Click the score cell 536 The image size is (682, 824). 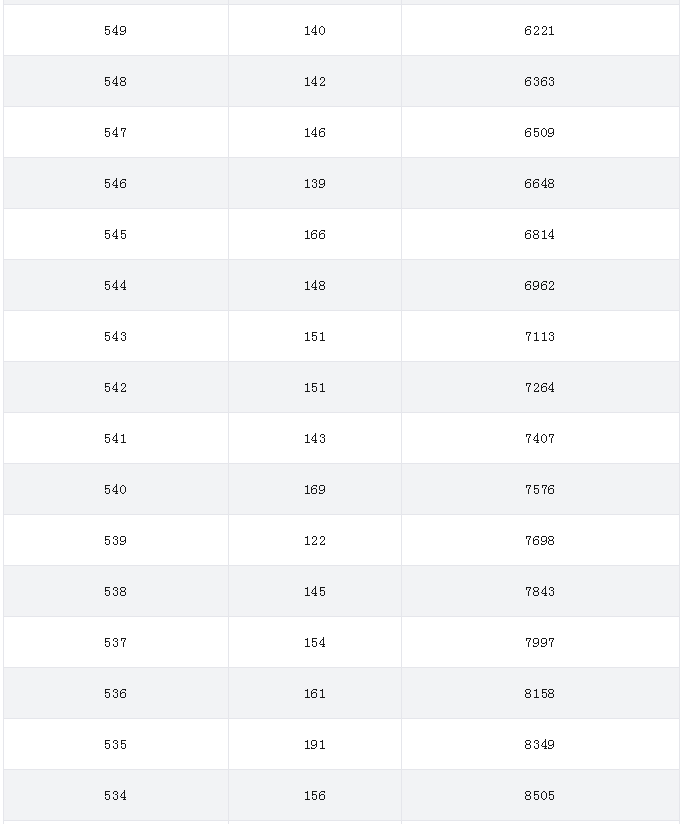pos(116,693)
